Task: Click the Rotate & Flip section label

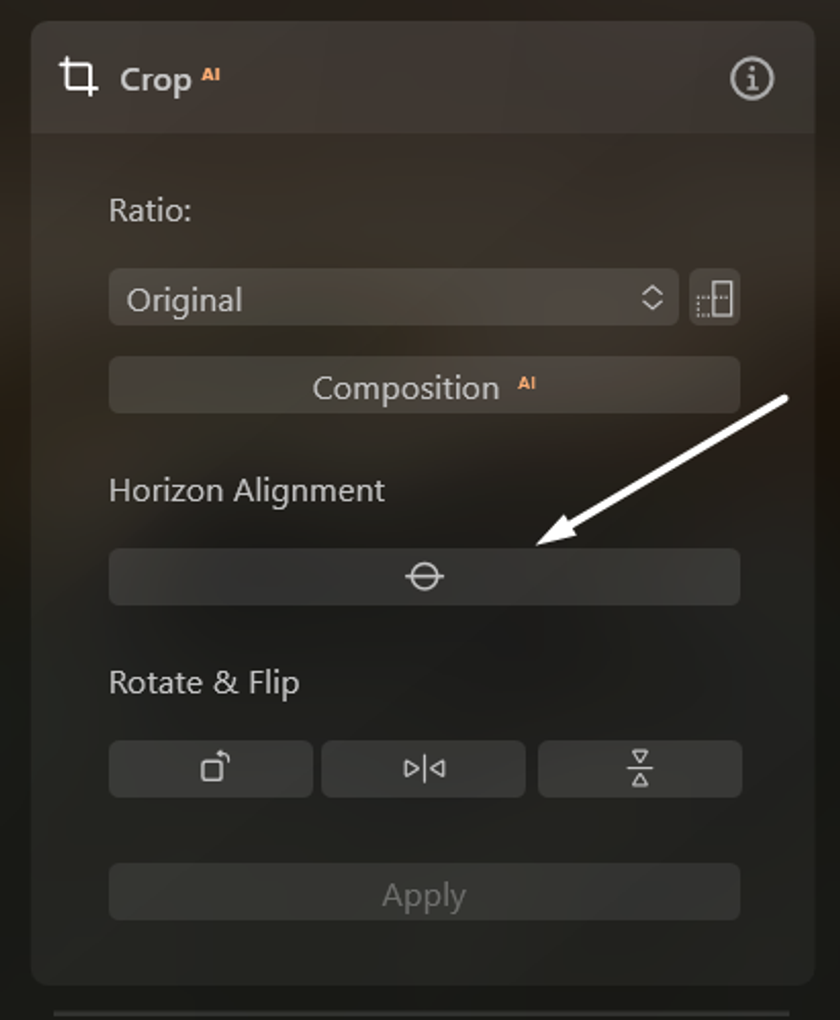Action: click(204, 683)
